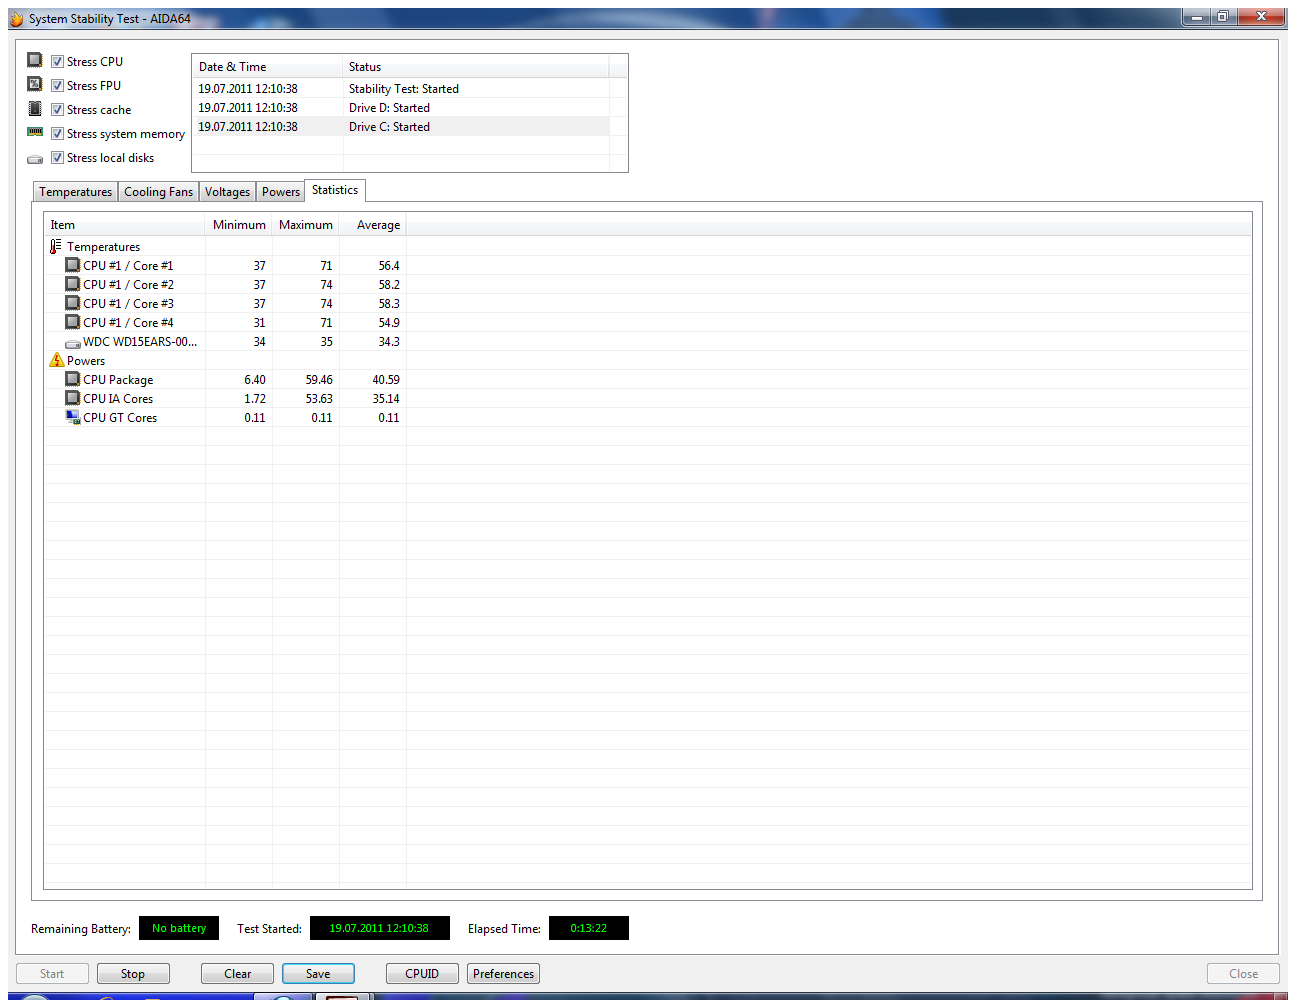Click the 'CPU #1 / Core #2' row label
Screen dimensions: 1296x1000
pyautogui.click(x=128, y=285)
